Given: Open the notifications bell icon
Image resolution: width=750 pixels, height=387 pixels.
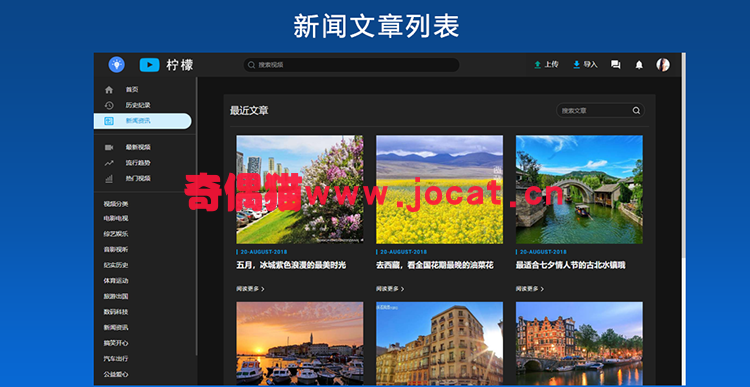Looking at the screenshot, I should coord(639,65).
